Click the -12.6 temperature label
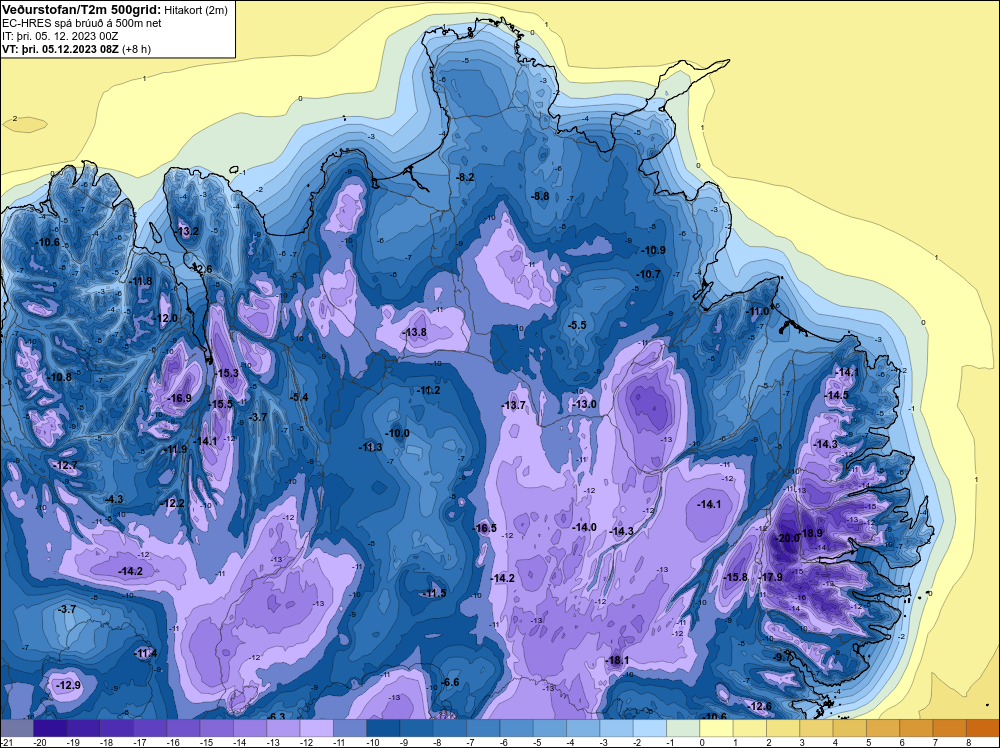Viewport: 1000px width, 748px height. point(760,706)
